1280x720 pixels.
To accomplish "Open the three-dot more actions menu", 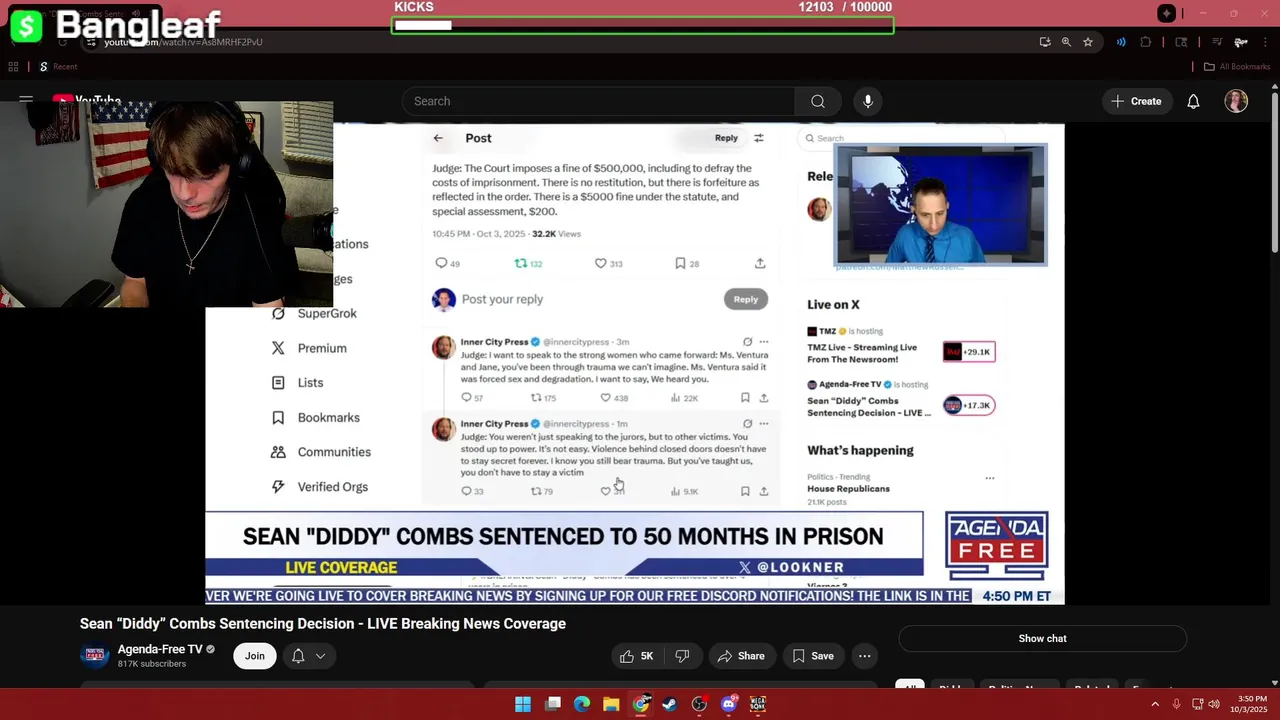I will (864, 656).
